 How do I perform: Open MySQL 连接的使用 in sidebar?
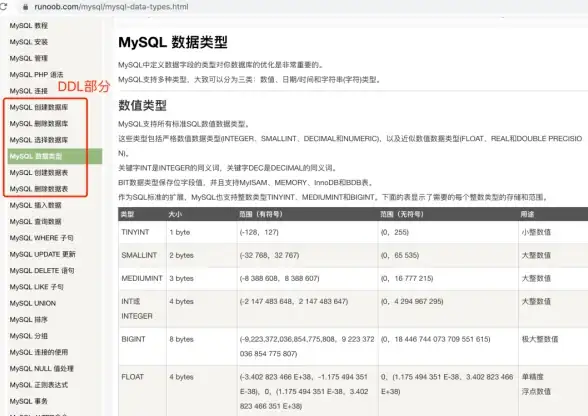pos(39,352)
